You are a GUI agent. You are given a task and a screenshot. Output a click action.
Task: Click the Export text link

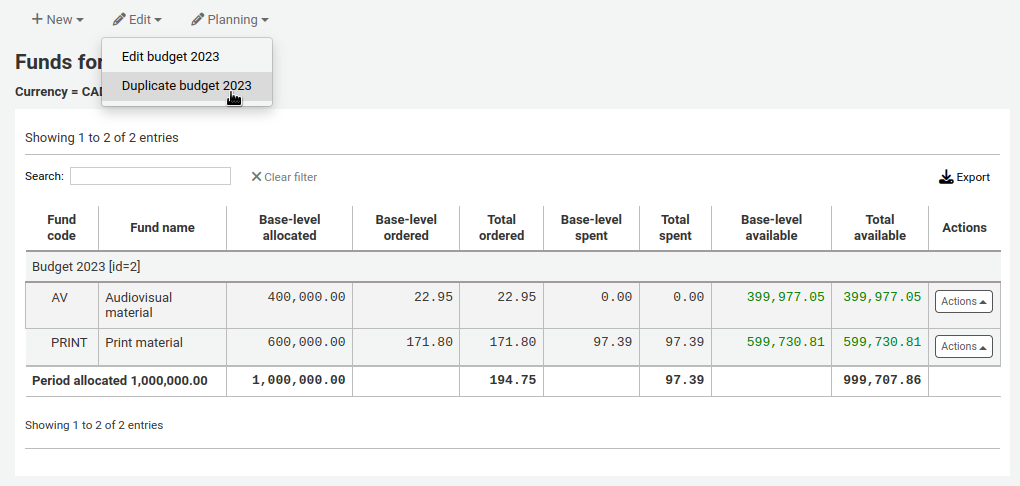point(973,177)
